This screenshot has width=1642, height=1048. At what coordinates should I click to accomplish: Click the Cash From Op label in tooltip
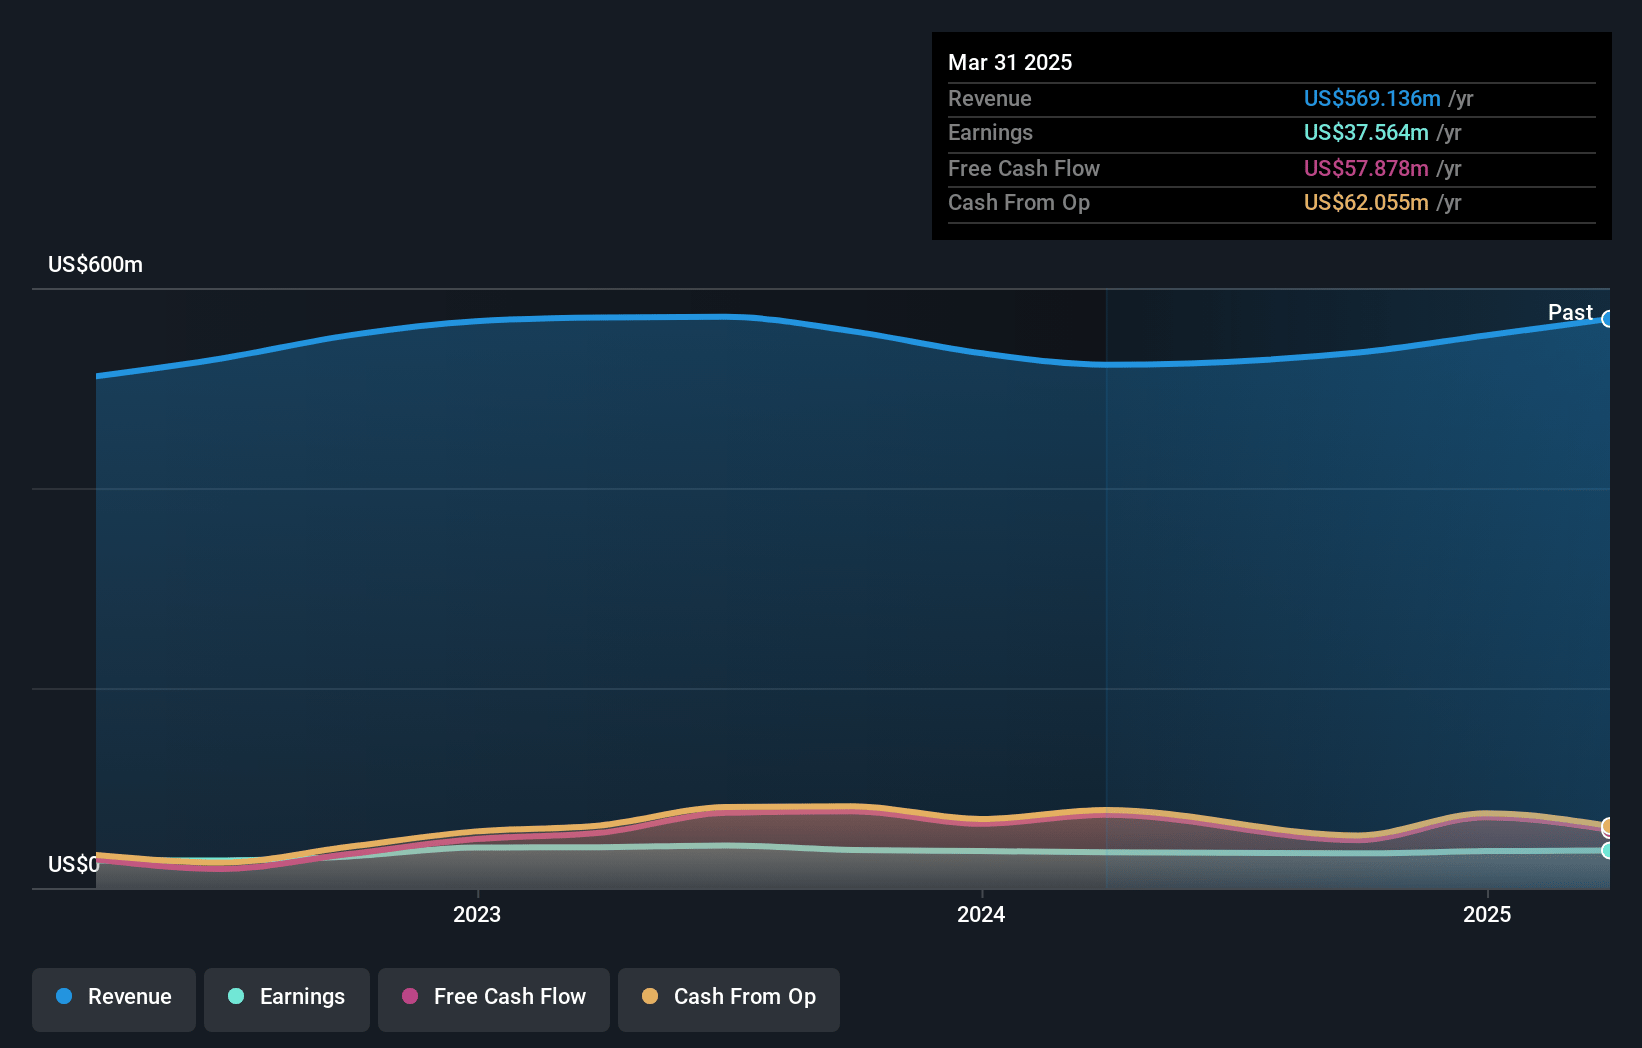pyautogui.click(x=1019, y=202)
